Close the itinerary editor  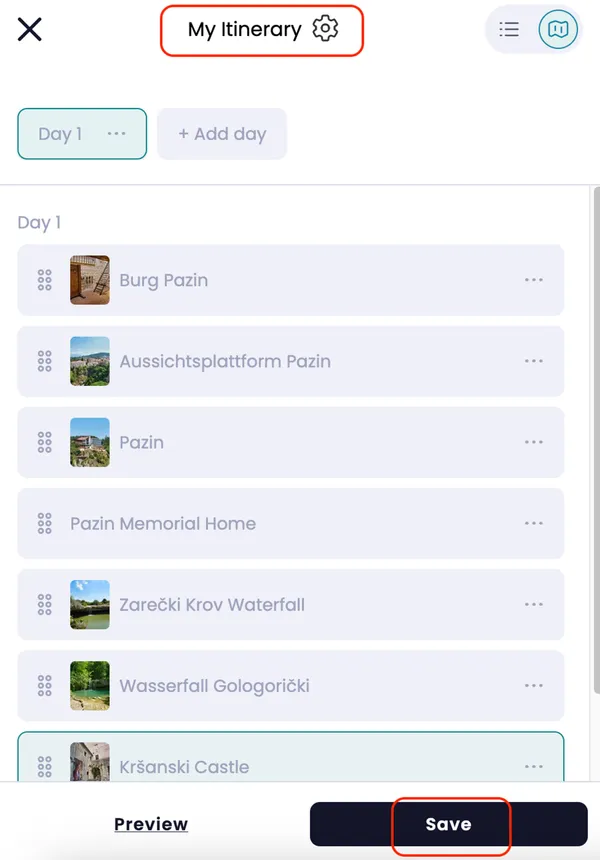coord(30,29)
